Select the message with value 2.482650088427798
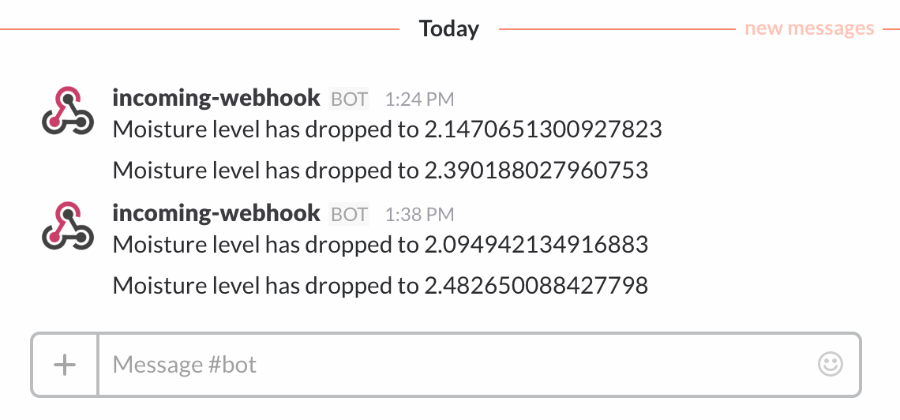Screen dimensions: 900x420 (x=381, y=285)
